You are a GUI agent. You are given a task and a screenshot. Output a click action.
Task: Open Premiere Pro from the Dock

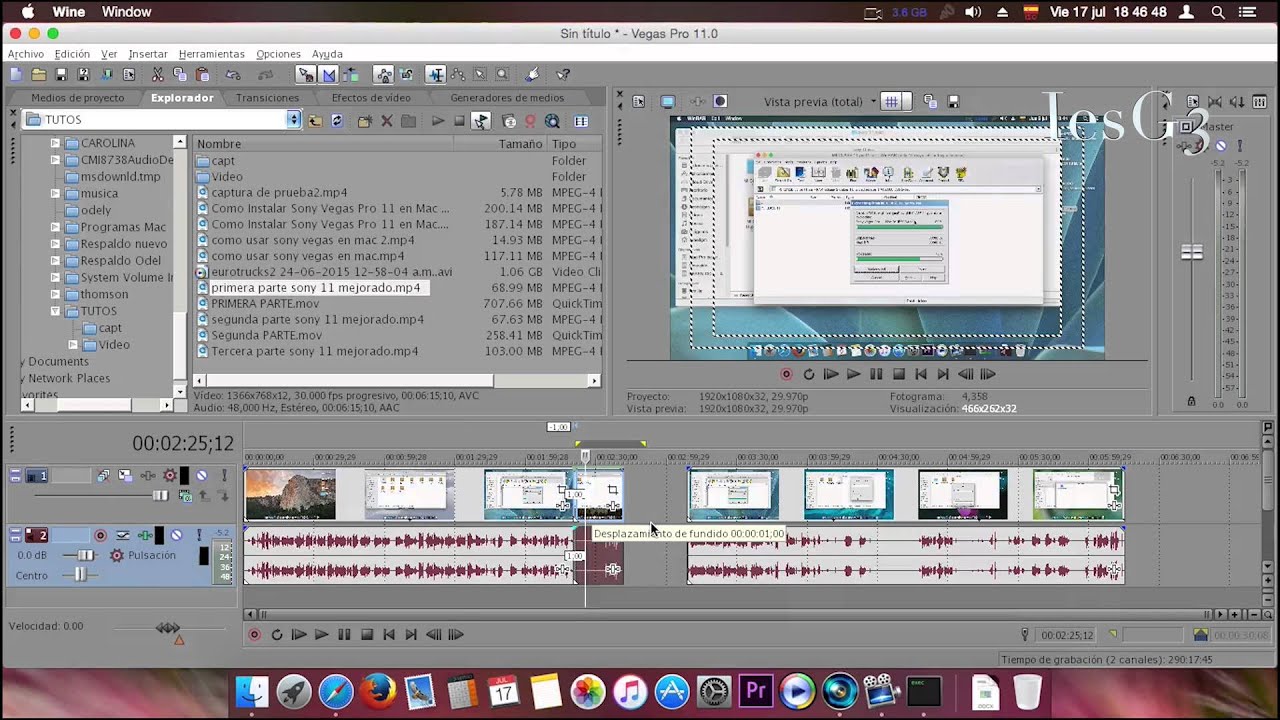pyautogui.click(x=756, y=691)
